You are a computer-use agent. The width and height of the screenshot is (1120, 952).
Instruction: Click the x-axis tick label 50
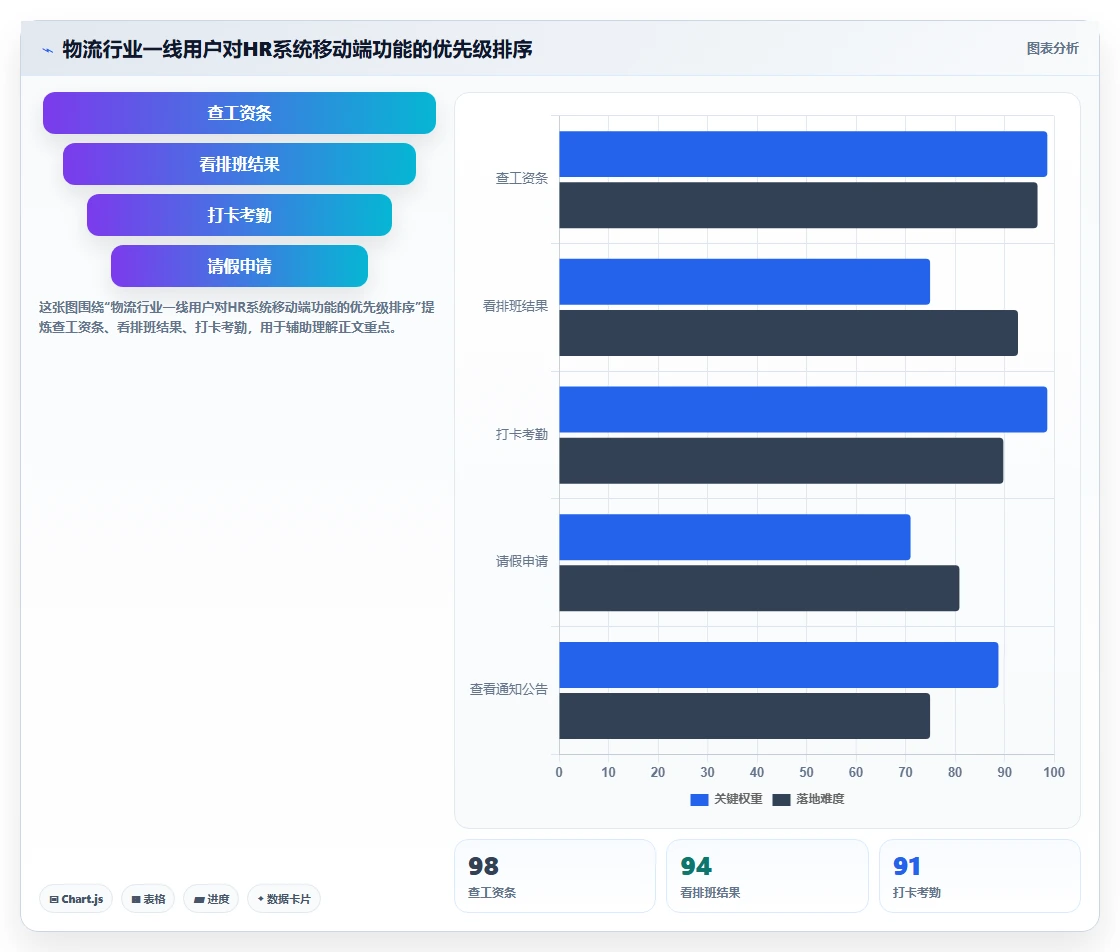(x=806, y=772)
